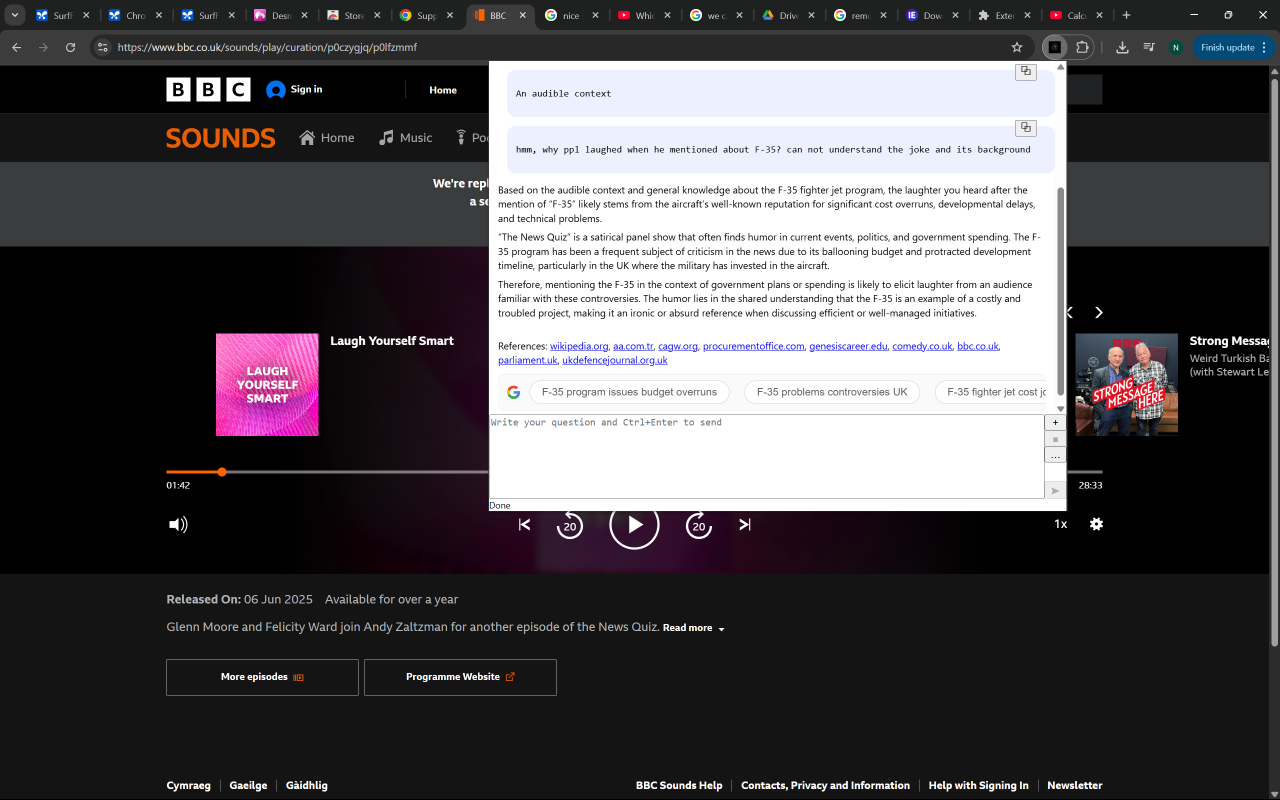This screenshot has height=800, width=1280.
Task: Switch to the Extensions tab
Action: click(x=1005, y=15)
